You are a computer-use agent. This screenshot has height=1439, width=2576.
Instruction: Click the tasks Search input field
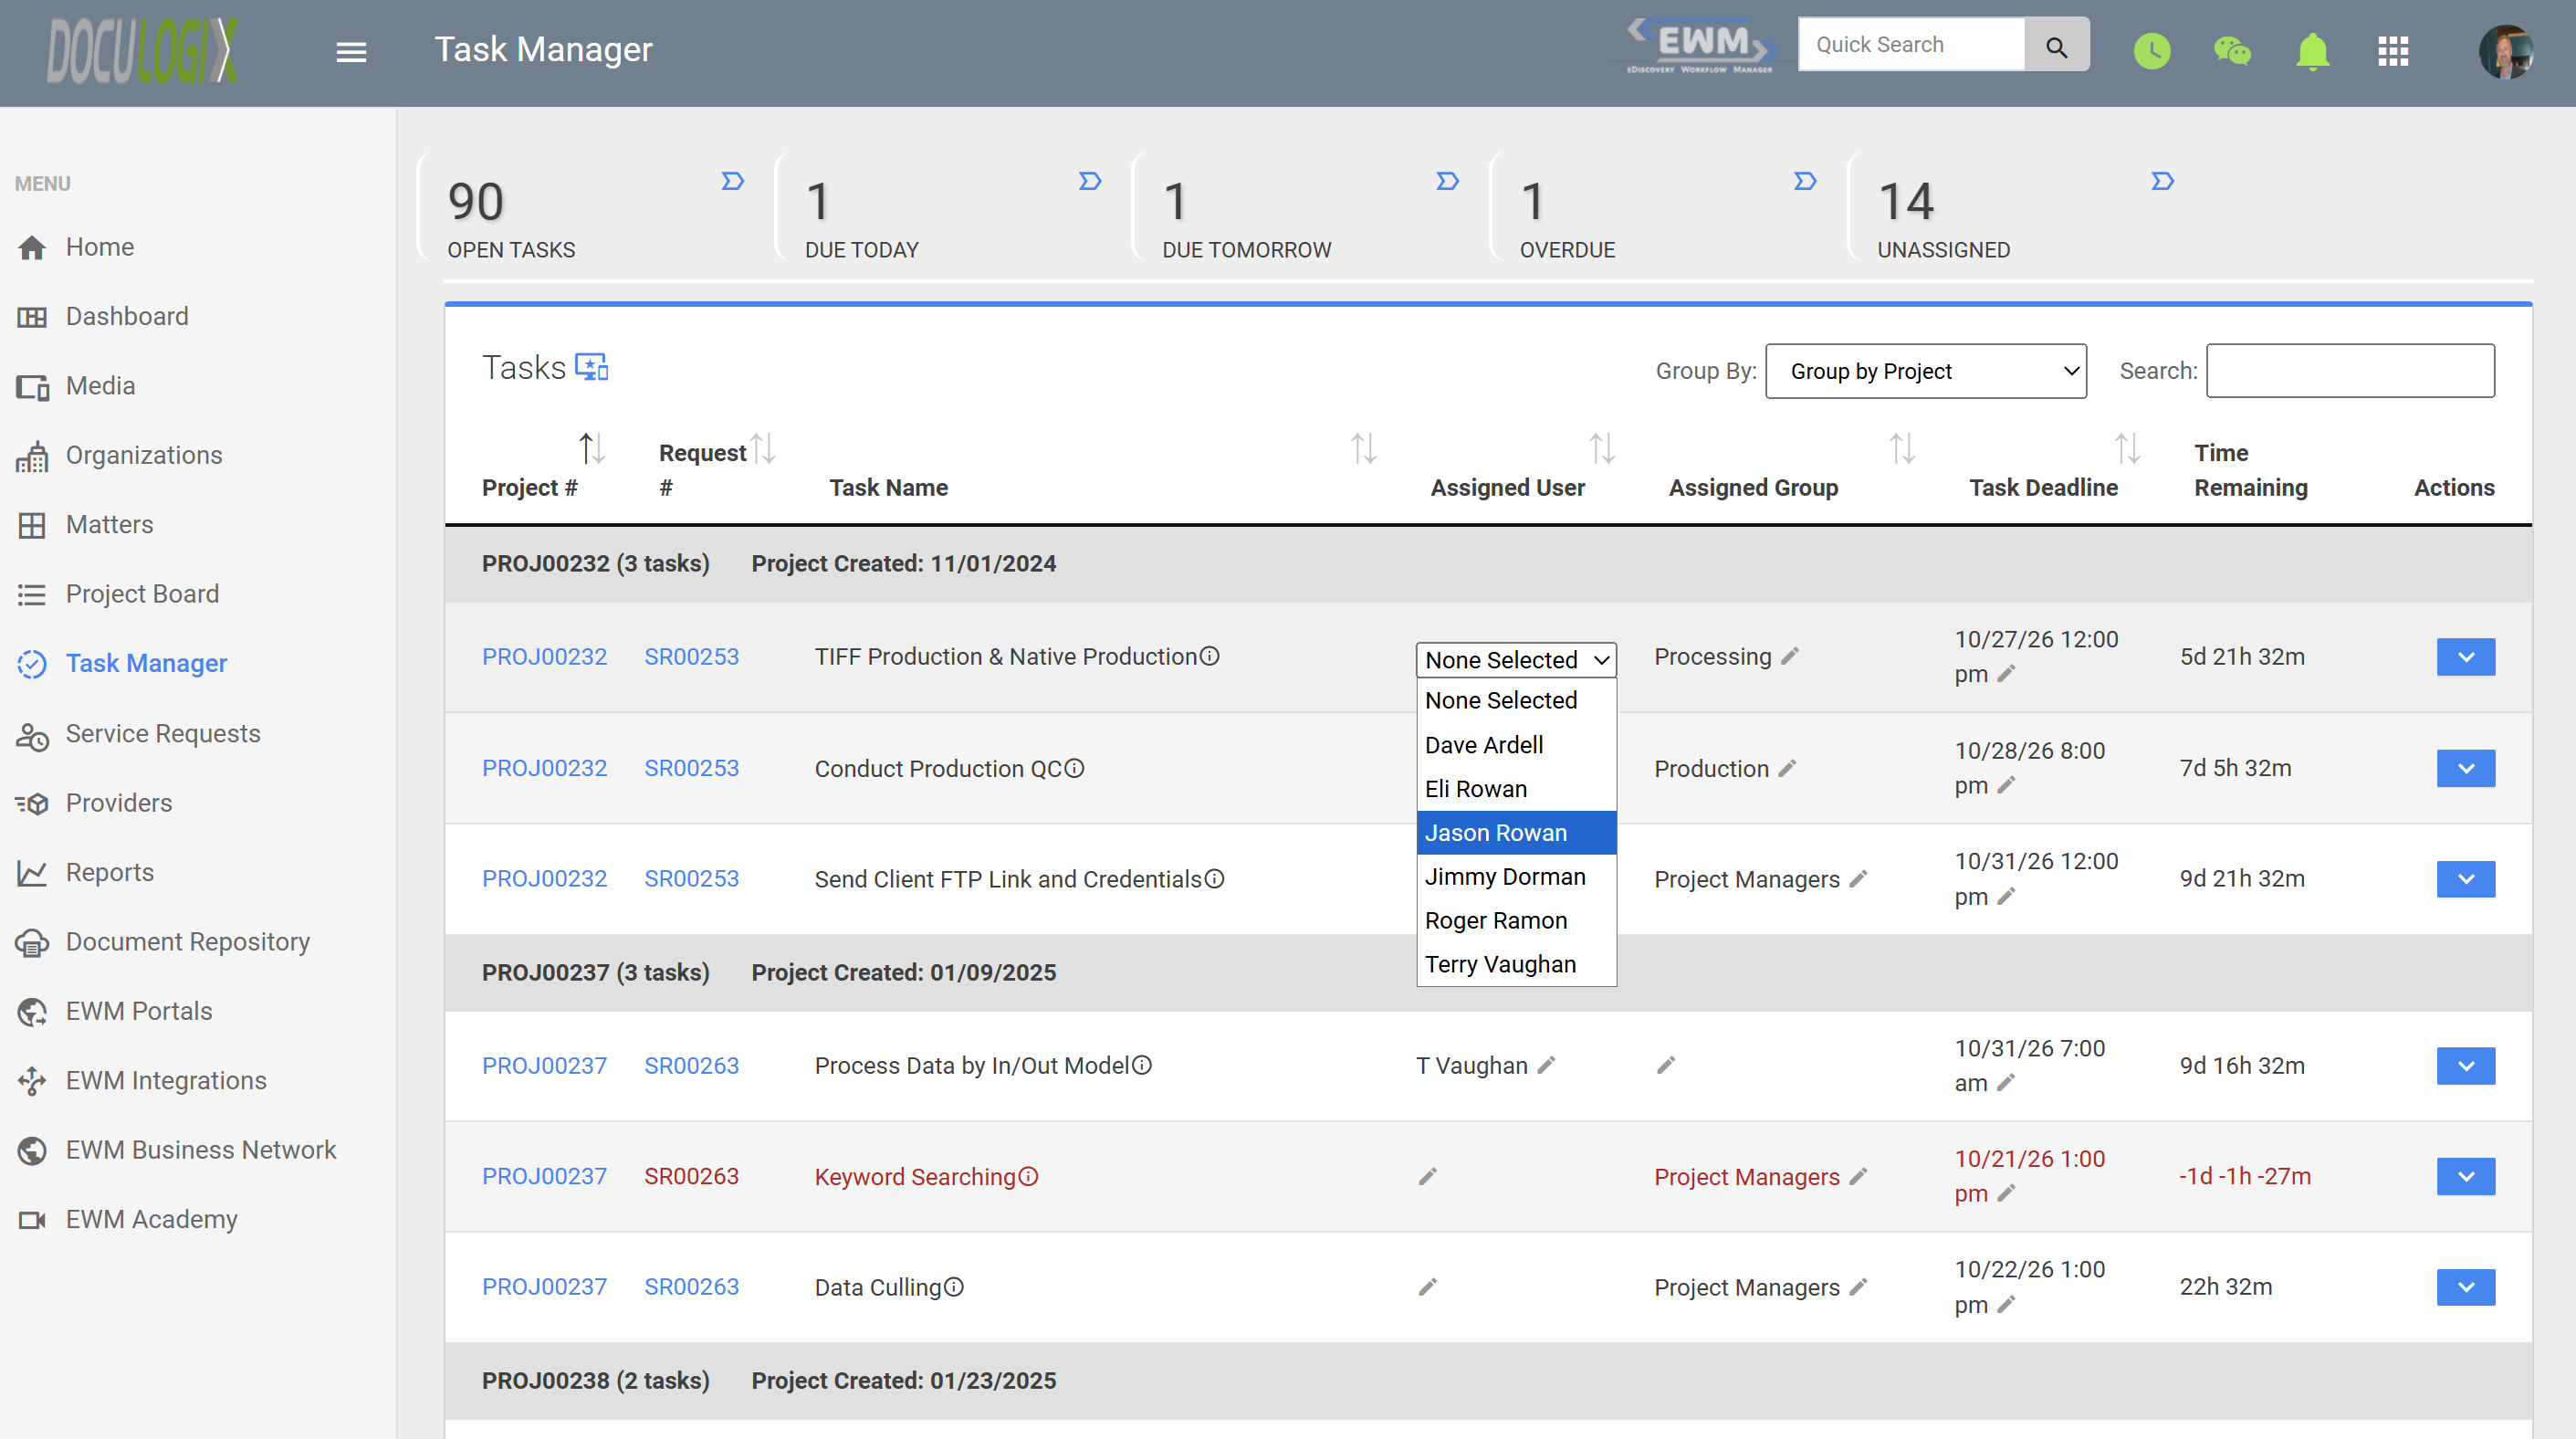pos(2350,371)
